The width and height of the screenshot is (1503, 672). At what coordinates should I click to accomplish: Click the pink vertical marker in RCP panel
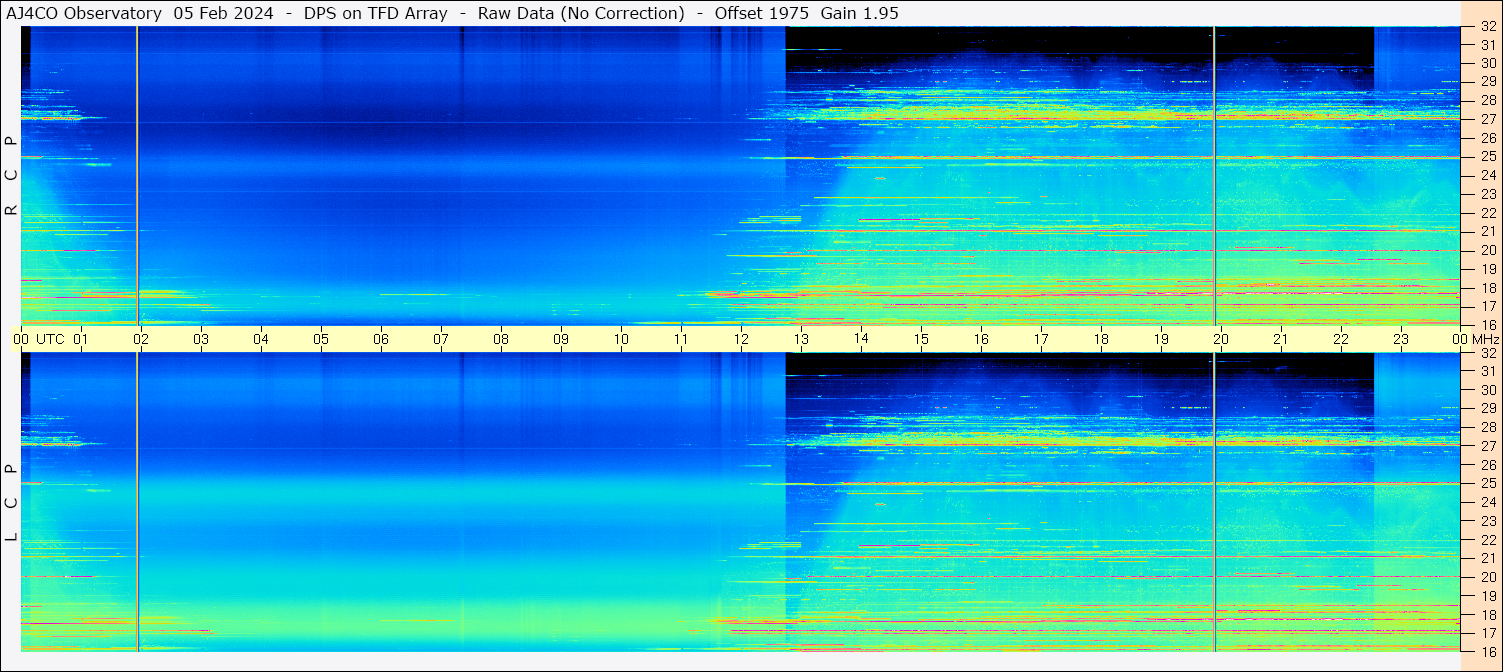click(x=137, y=176)
